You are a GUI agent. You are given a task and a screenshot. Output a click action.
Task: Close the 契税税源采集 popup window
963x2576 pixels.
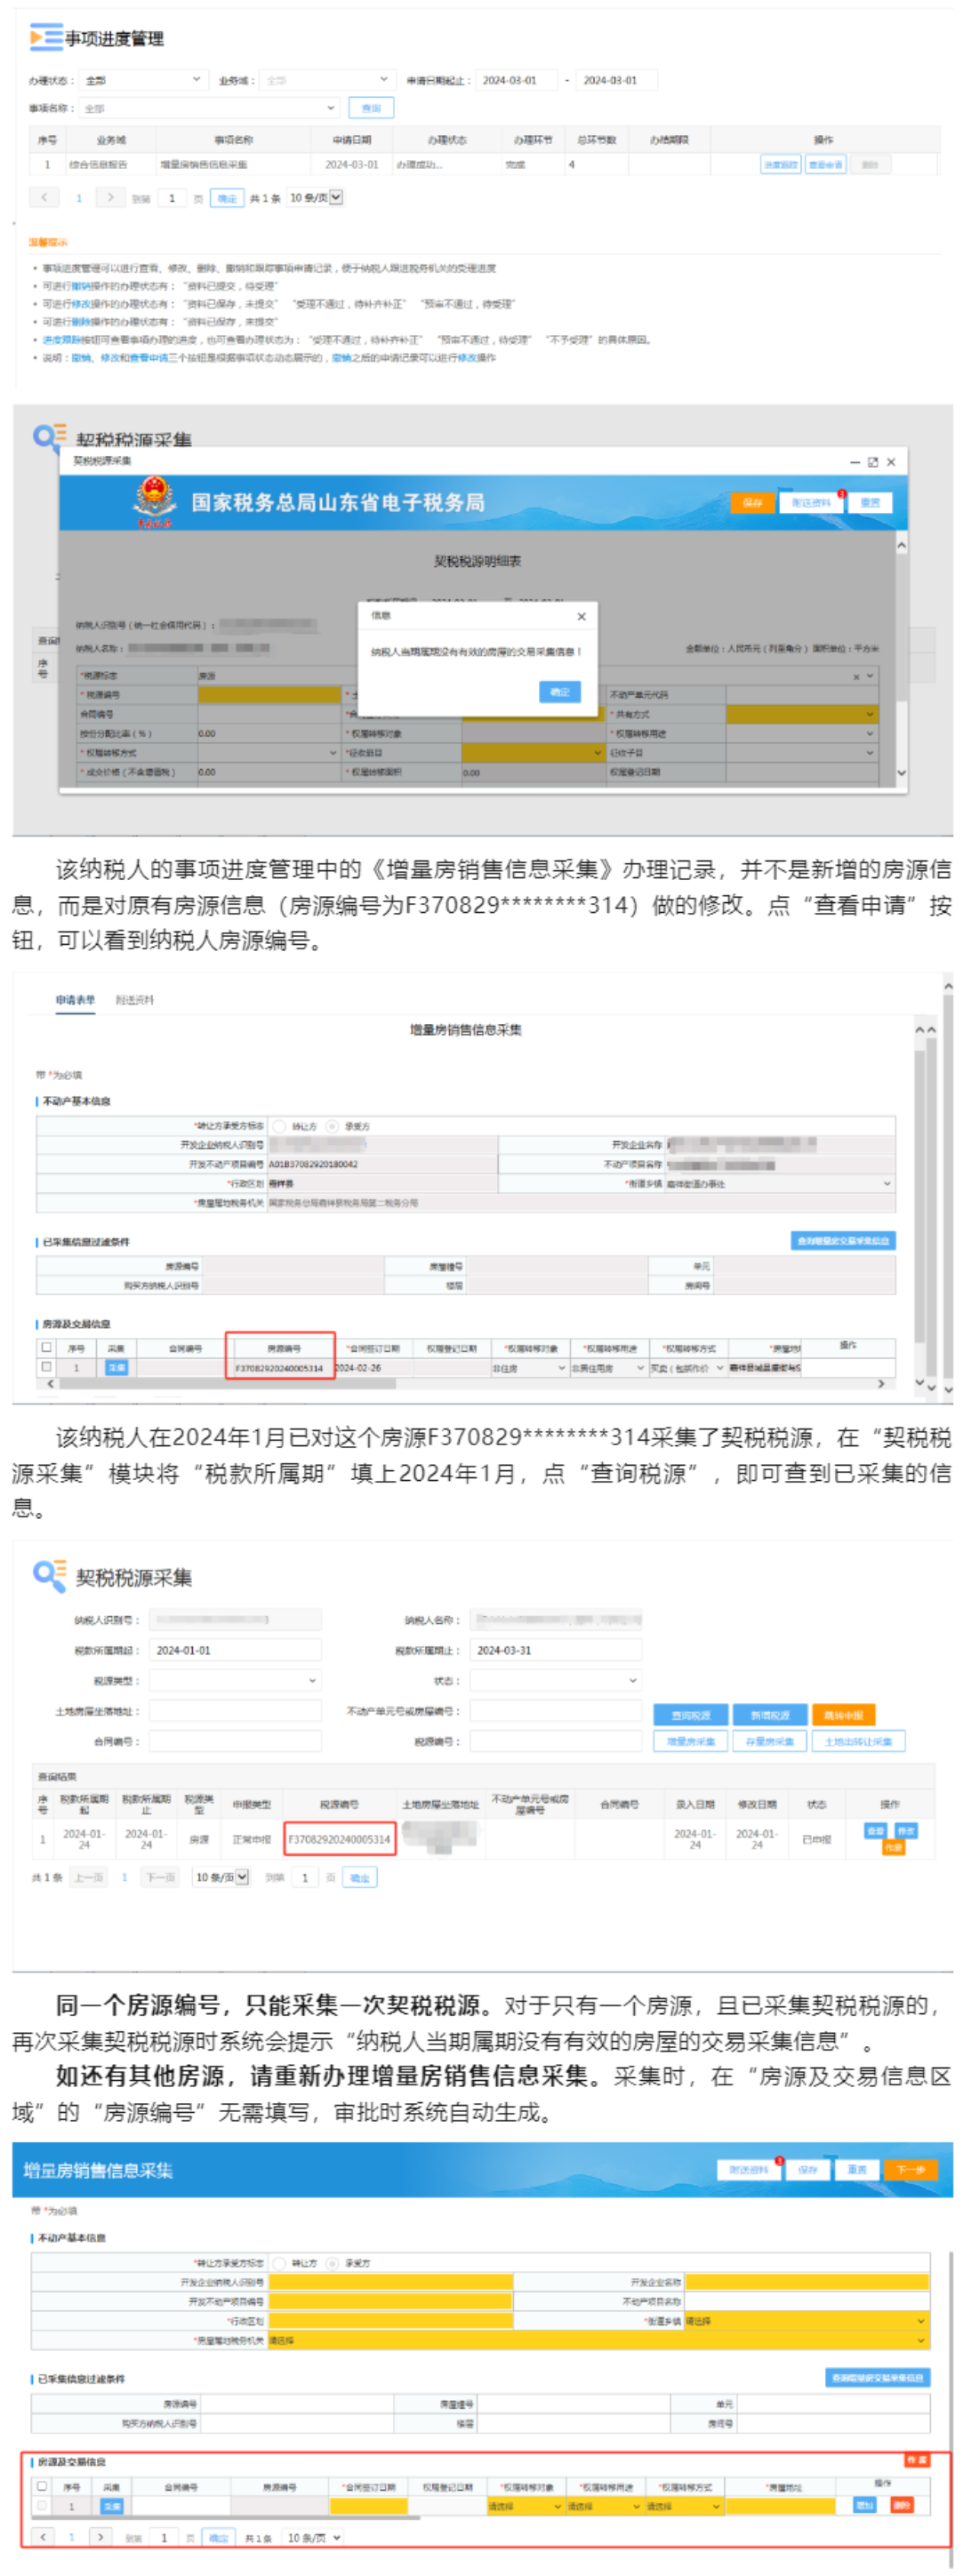[891, 462]
